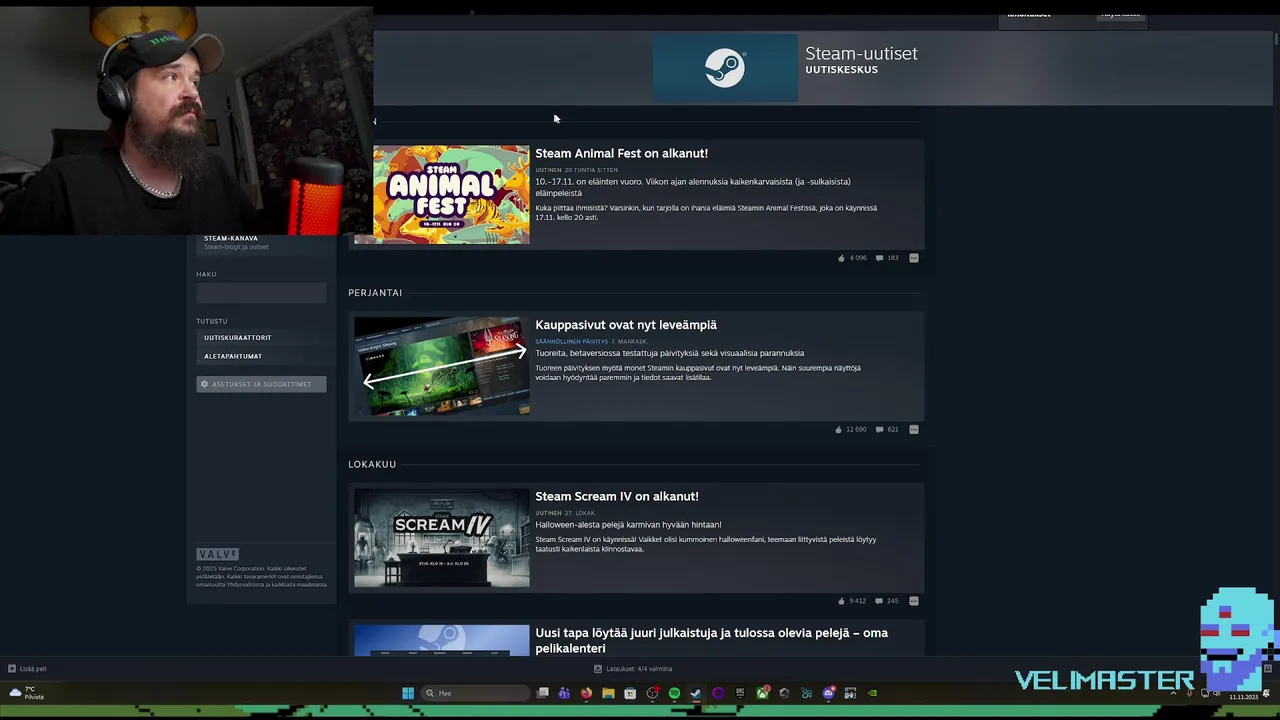Open Microsoft Teams from the taskbar
1280x720 pixels.
pos(564,693)
